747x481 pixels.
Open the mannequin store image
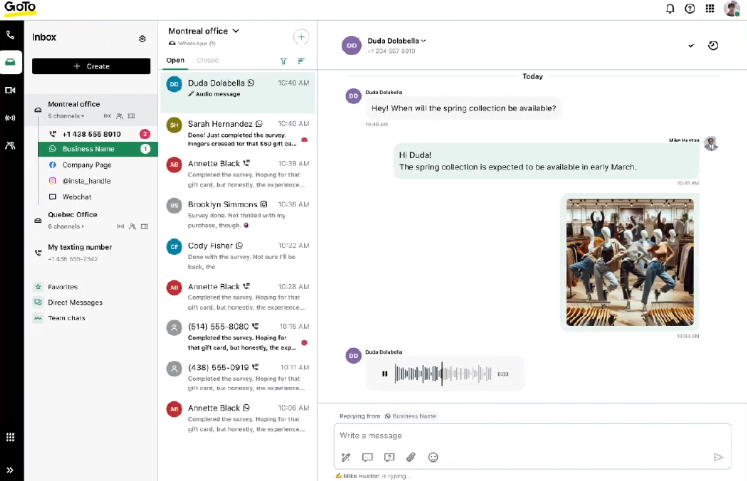(x=630, y=262)
